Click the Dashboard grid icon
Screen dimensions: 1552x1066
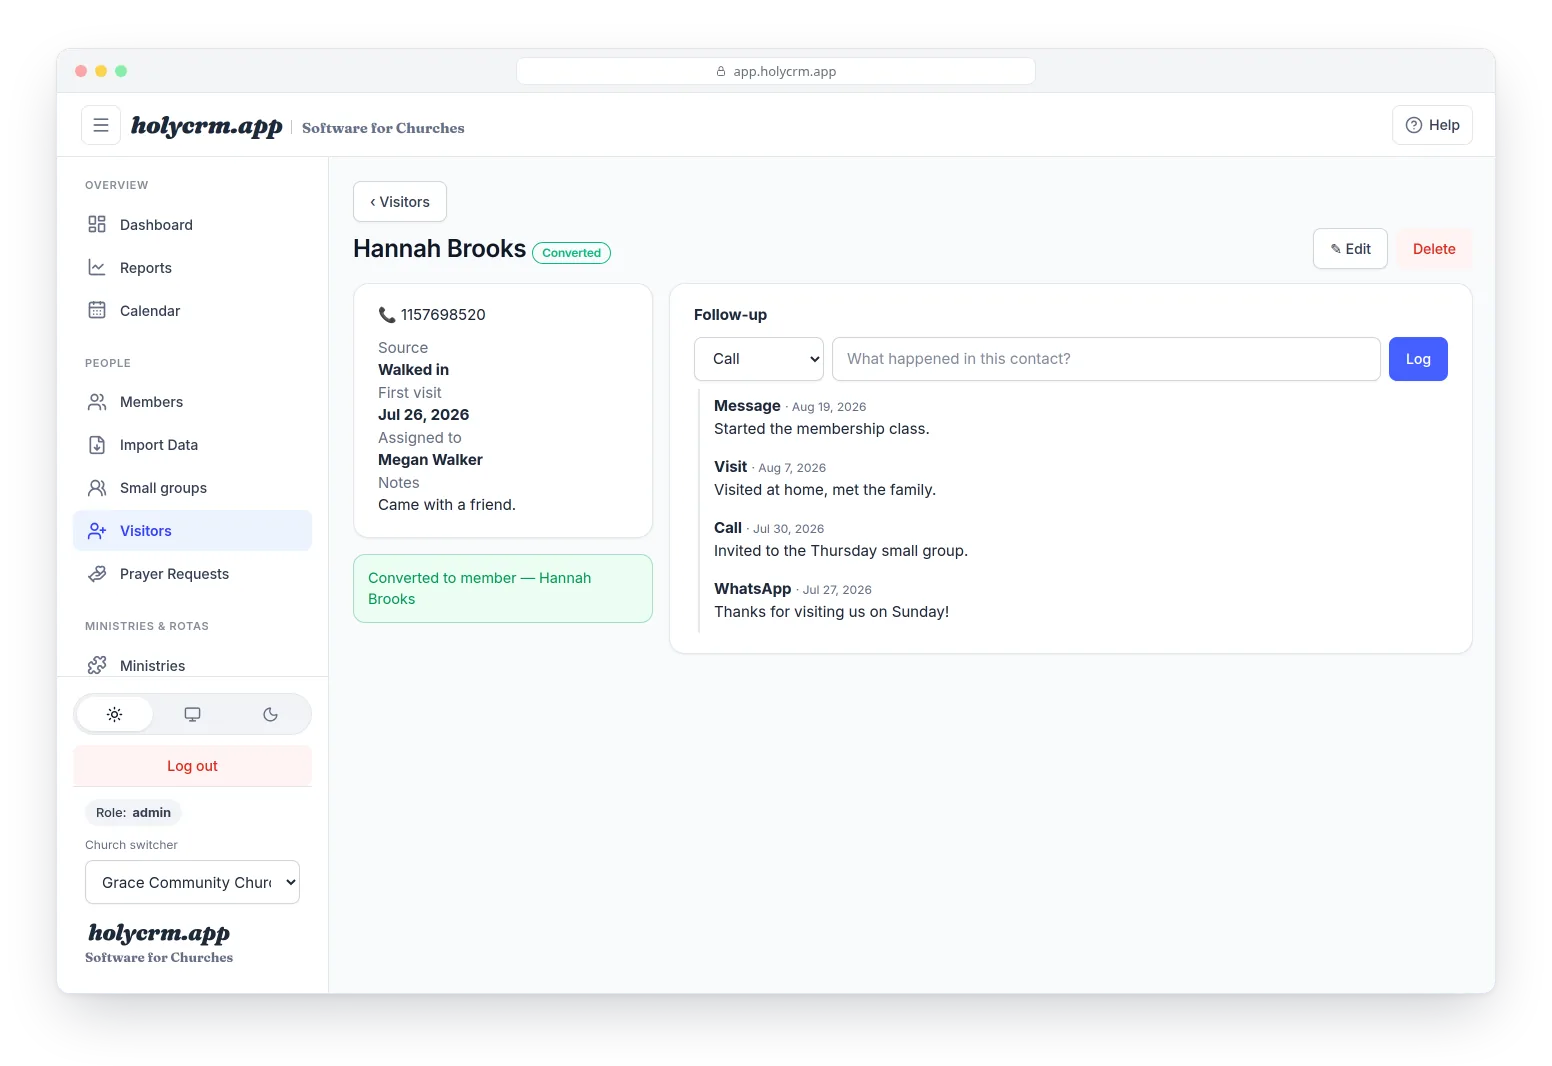[x=97, y=224]
